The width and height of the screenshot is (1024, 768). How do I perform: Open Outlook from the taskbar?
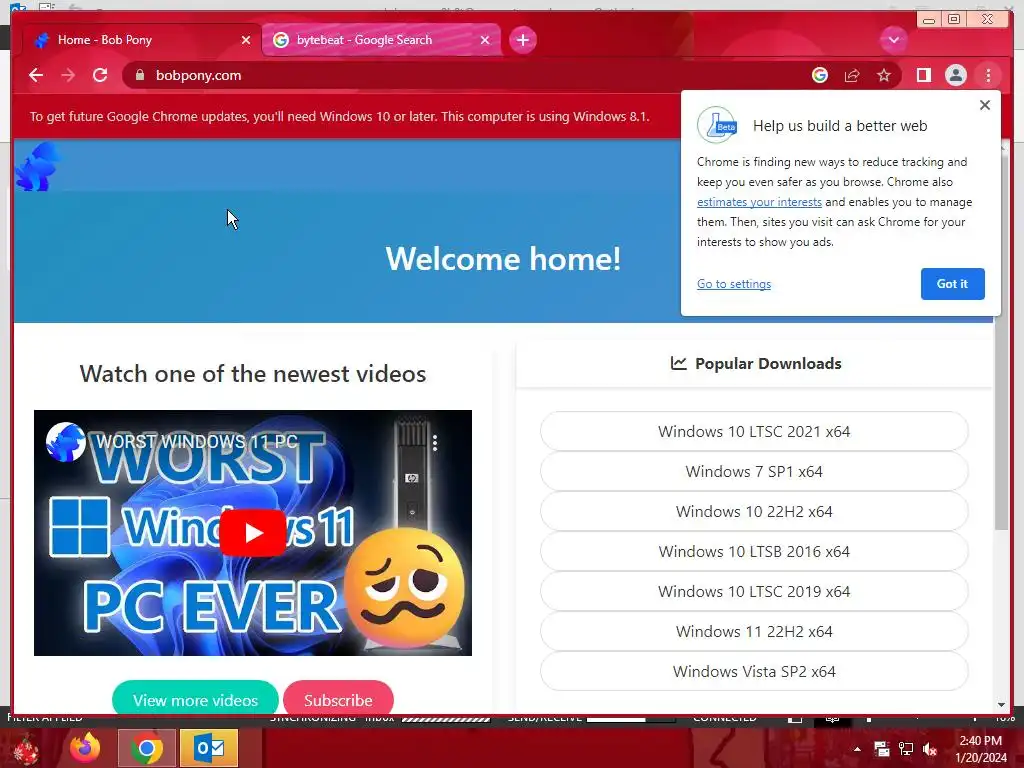point(209,748)
